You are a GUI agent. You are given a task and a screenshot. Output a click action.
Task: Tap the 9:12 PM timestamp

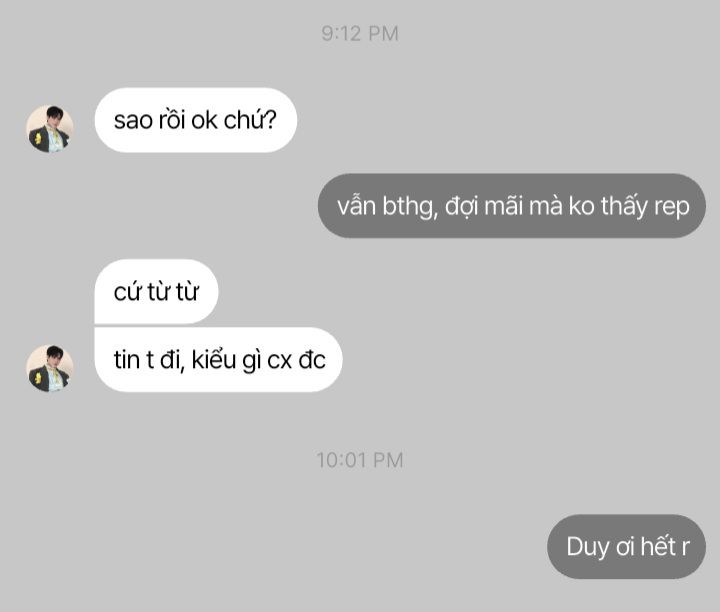[360, 34]
